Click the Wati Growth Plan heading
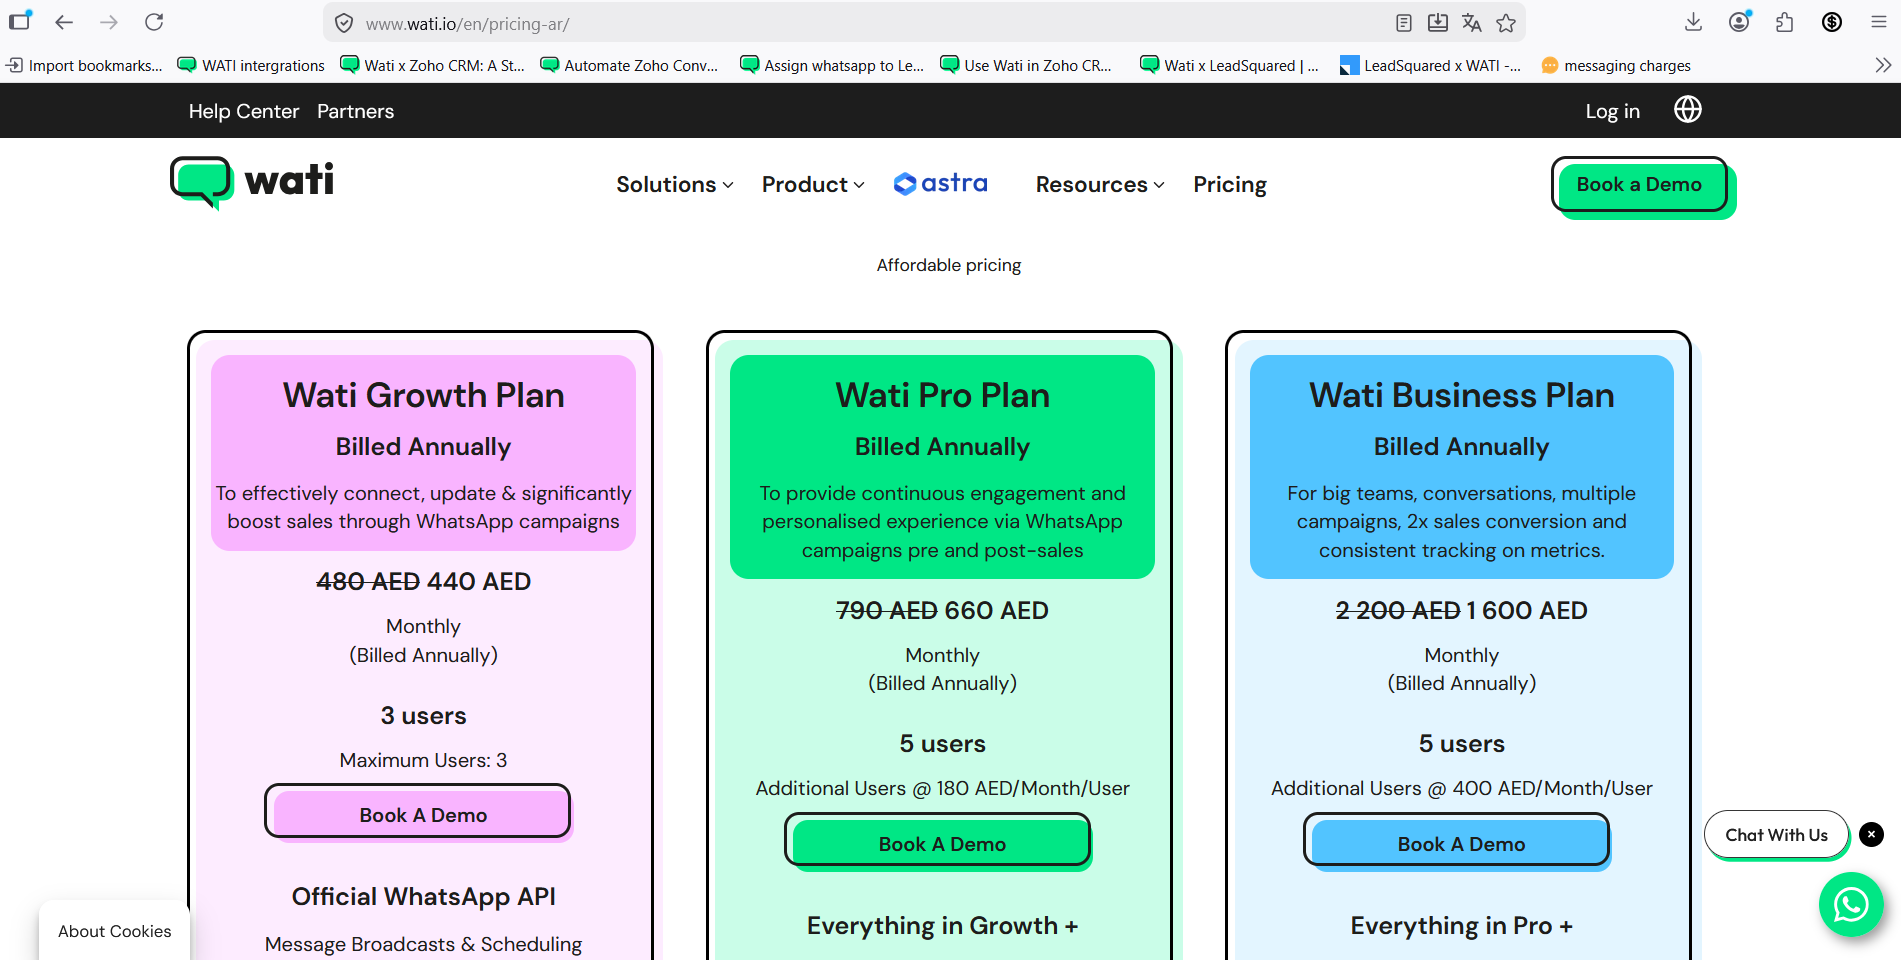 click(x=423, y=395)
